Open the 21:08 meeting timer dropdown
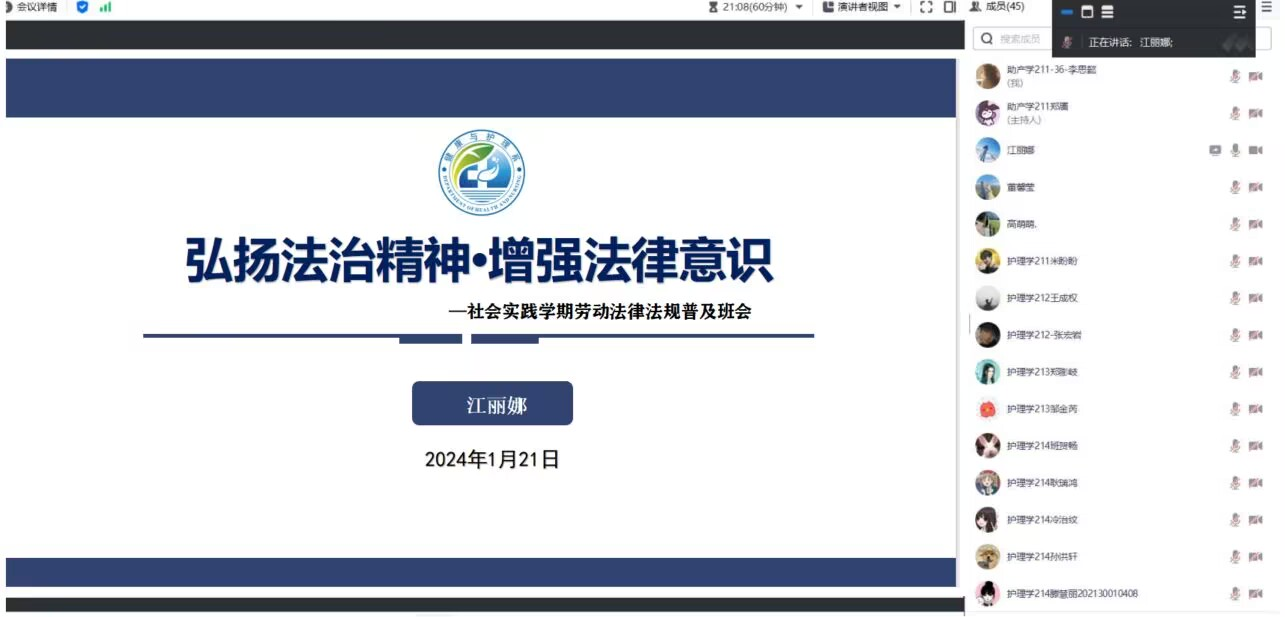Image resolution: width=1285 pixels, height=617 pixels. (799, 7)
